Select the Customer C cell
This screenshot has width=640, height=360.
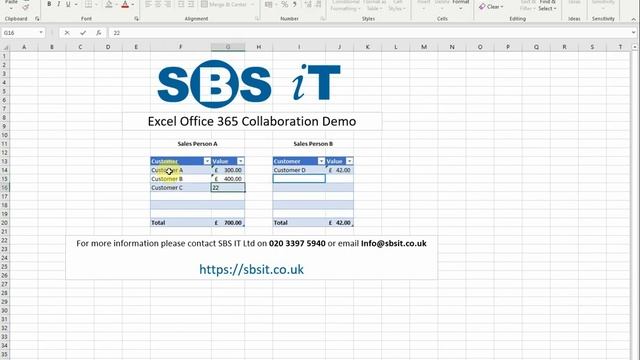pyautogui.click(x=181, y=188)
